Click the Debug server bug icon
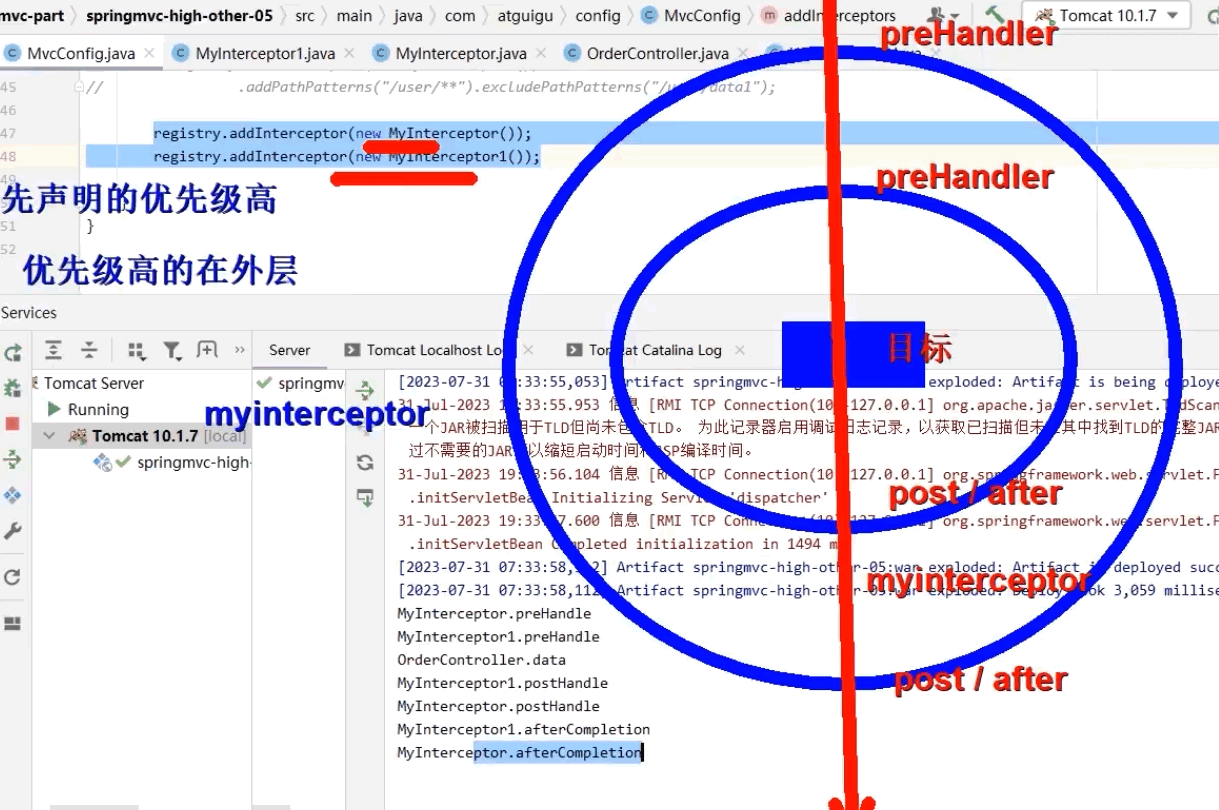Image resolution: width=1219 pixels, height=810 pixels. pos(13,388)
